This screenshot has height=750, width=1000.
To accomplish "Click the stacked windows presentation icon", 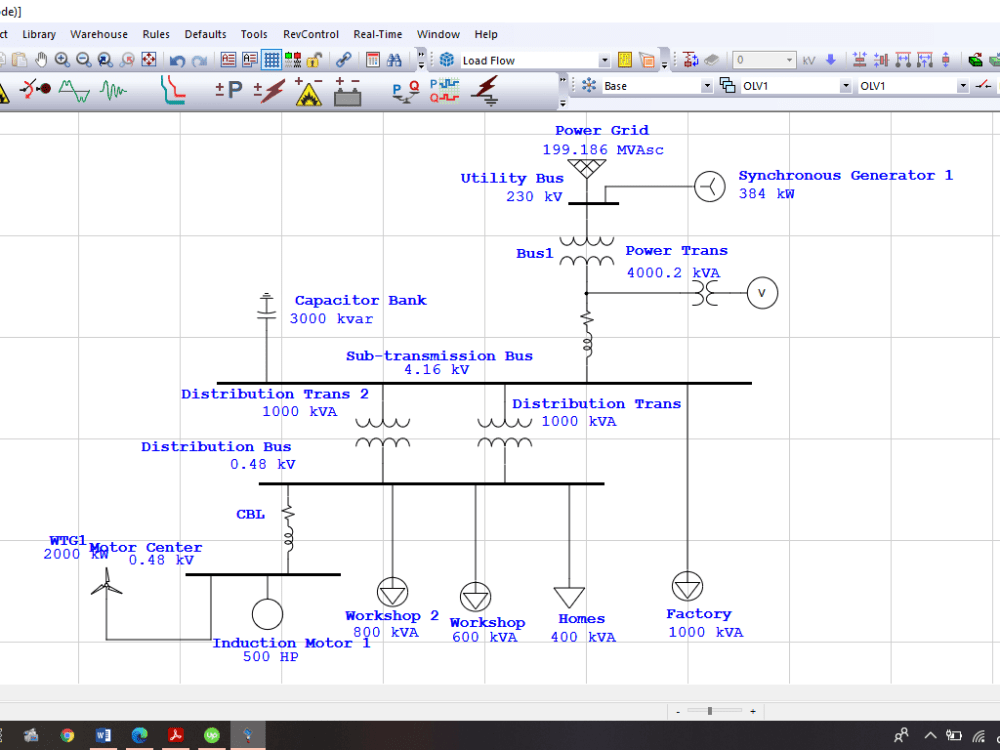I will (728, 85).
